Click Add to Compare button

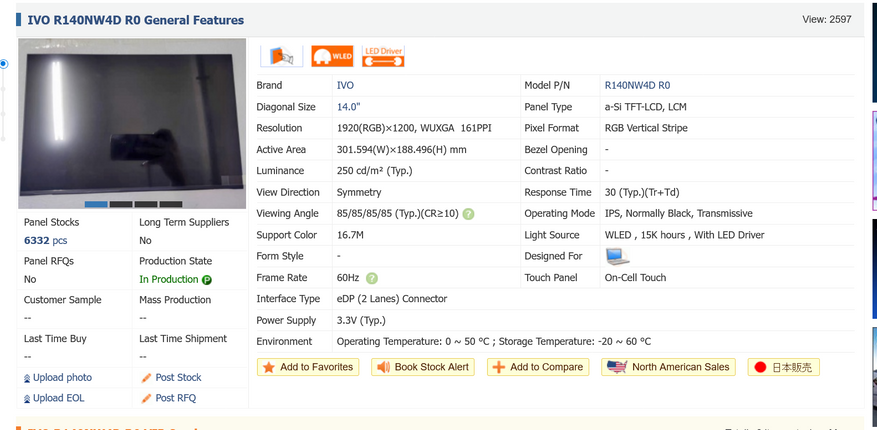[538, 367]
